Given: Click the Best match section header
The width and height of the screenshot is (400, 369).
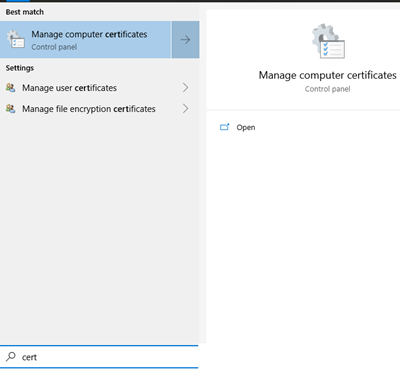Looking at the screenshot, I should (25, 12).
